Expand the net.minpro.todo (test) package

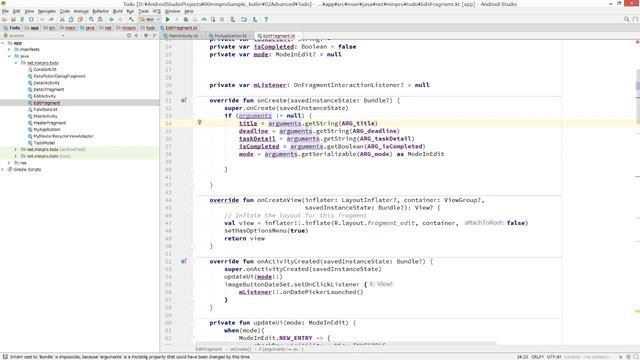pos(16,156)
